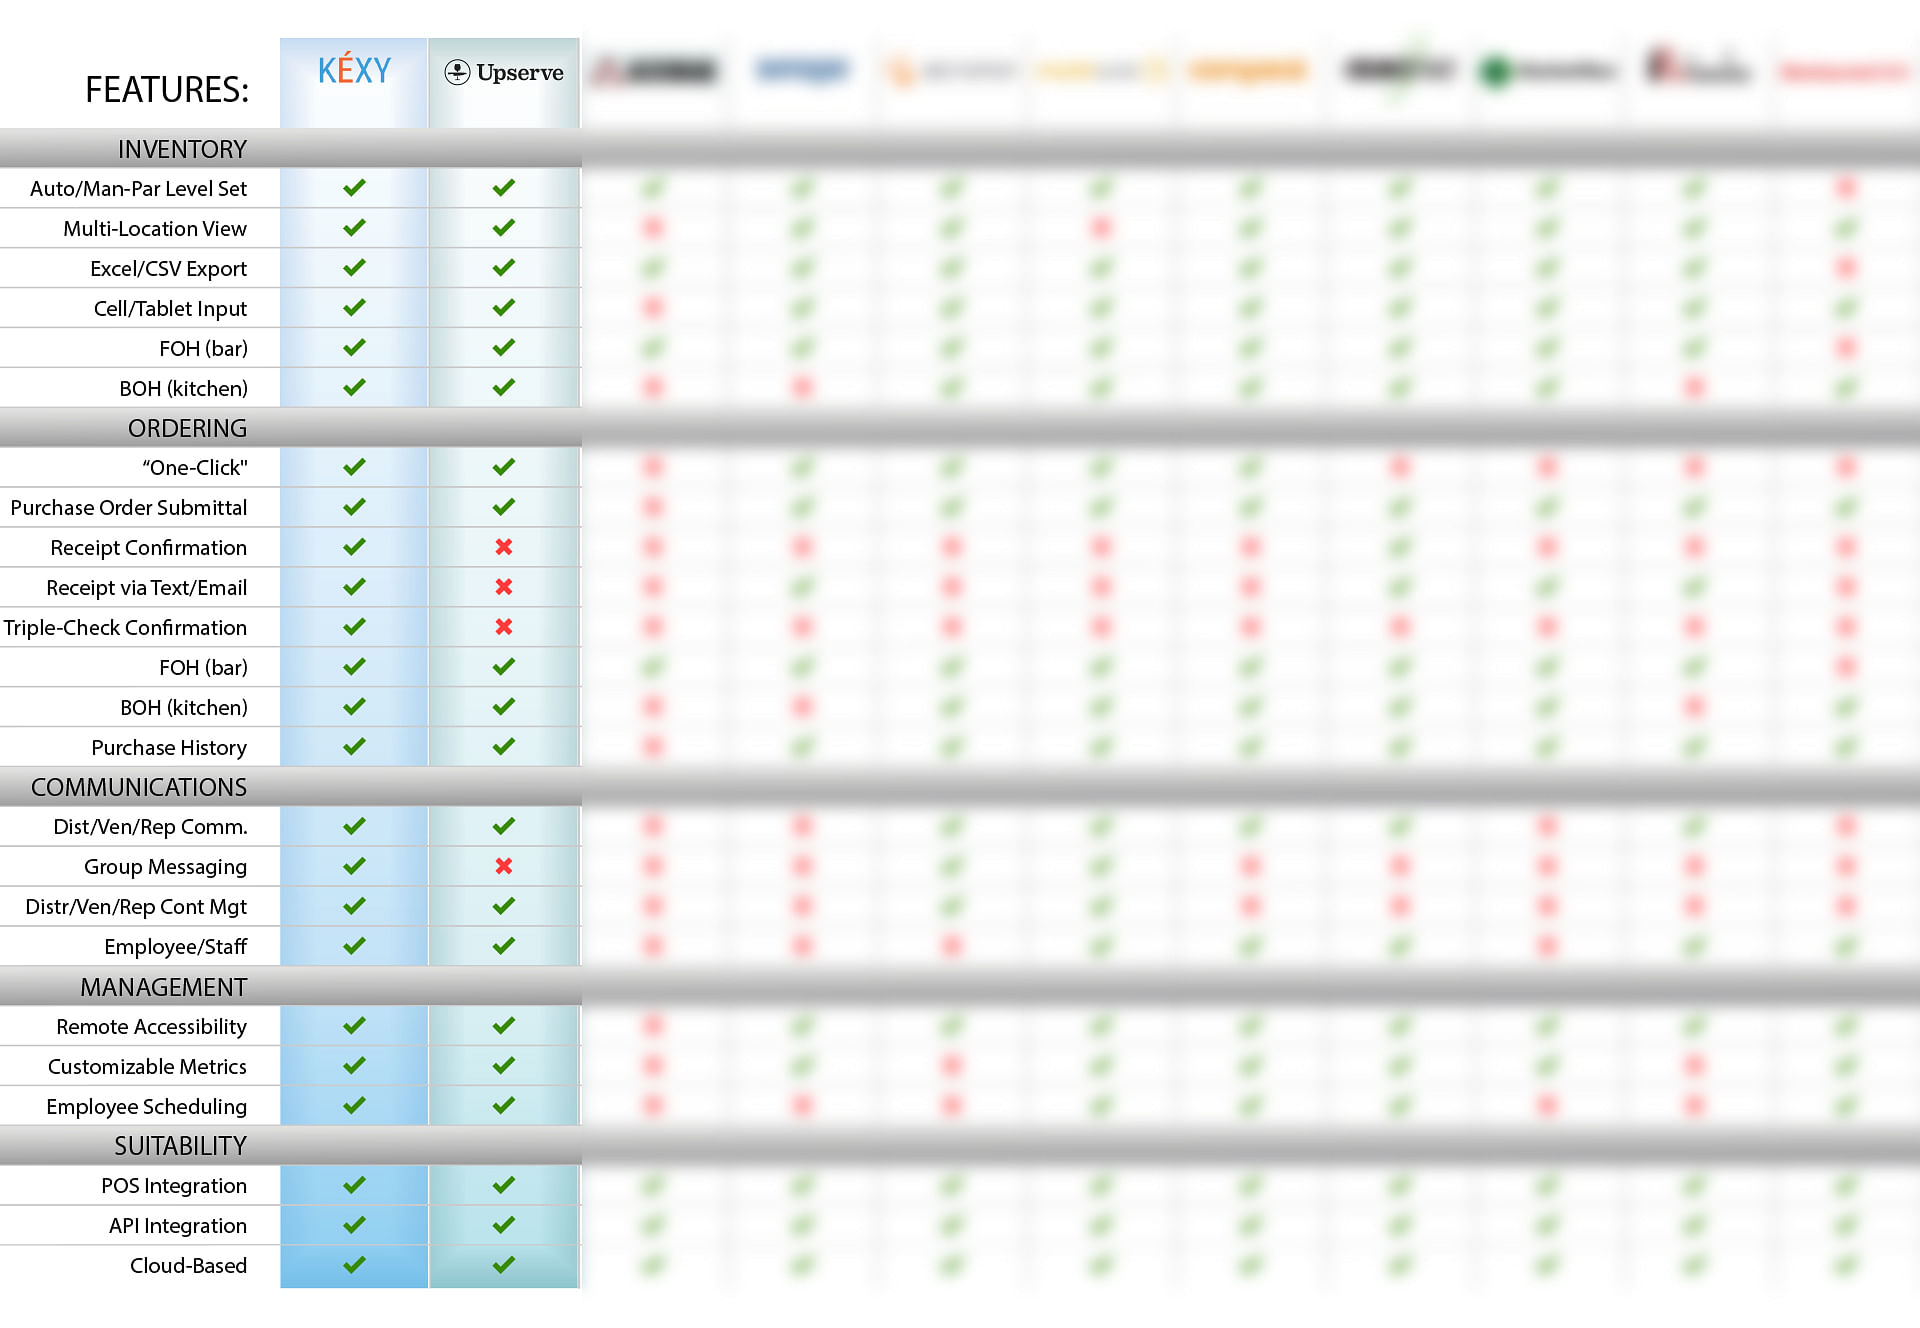The width and height of the screenshot is (1920, 1328).
Task: Click KEXY's check for Auto/Man-Par Level Set
Action: (354, 188)
